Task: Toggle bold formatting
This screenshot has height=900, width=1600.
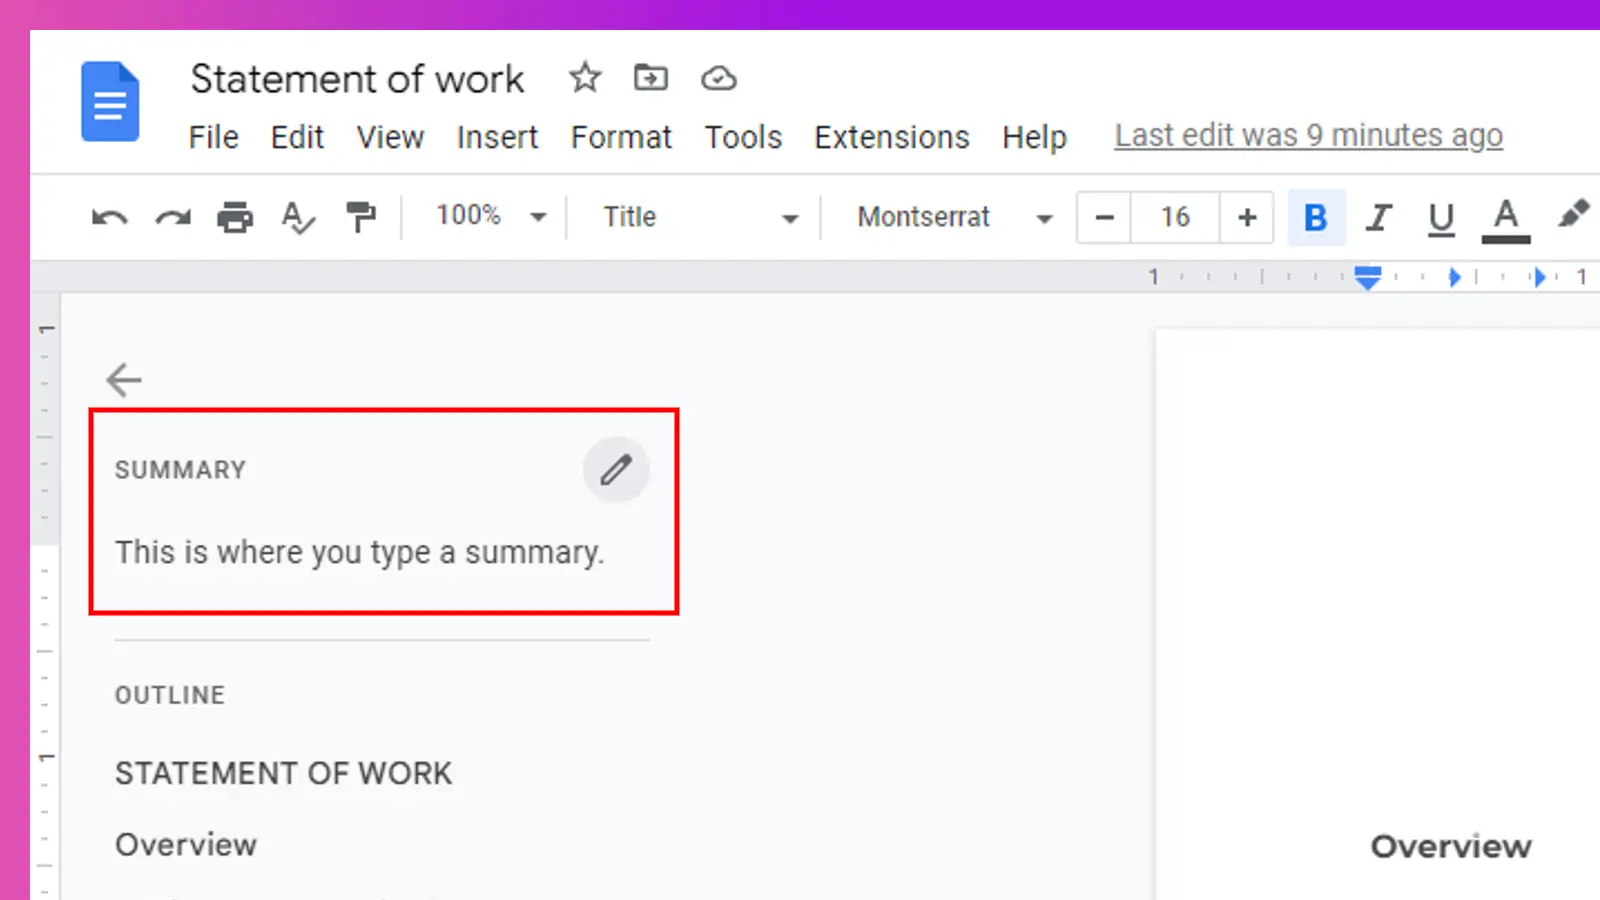Action: tap(1316, 217)
